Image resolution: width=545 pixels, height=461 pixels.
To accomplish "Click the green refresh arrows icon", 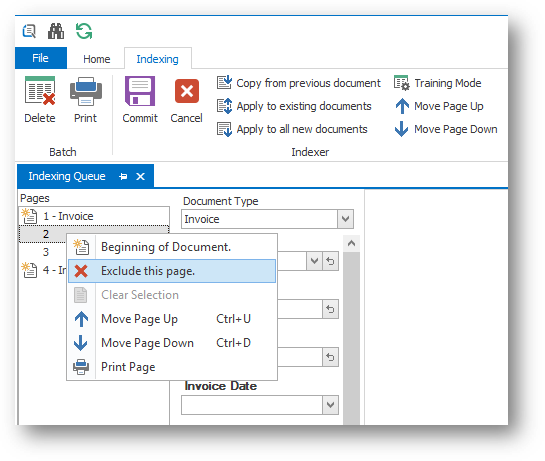I will click(x=84, y=31).
